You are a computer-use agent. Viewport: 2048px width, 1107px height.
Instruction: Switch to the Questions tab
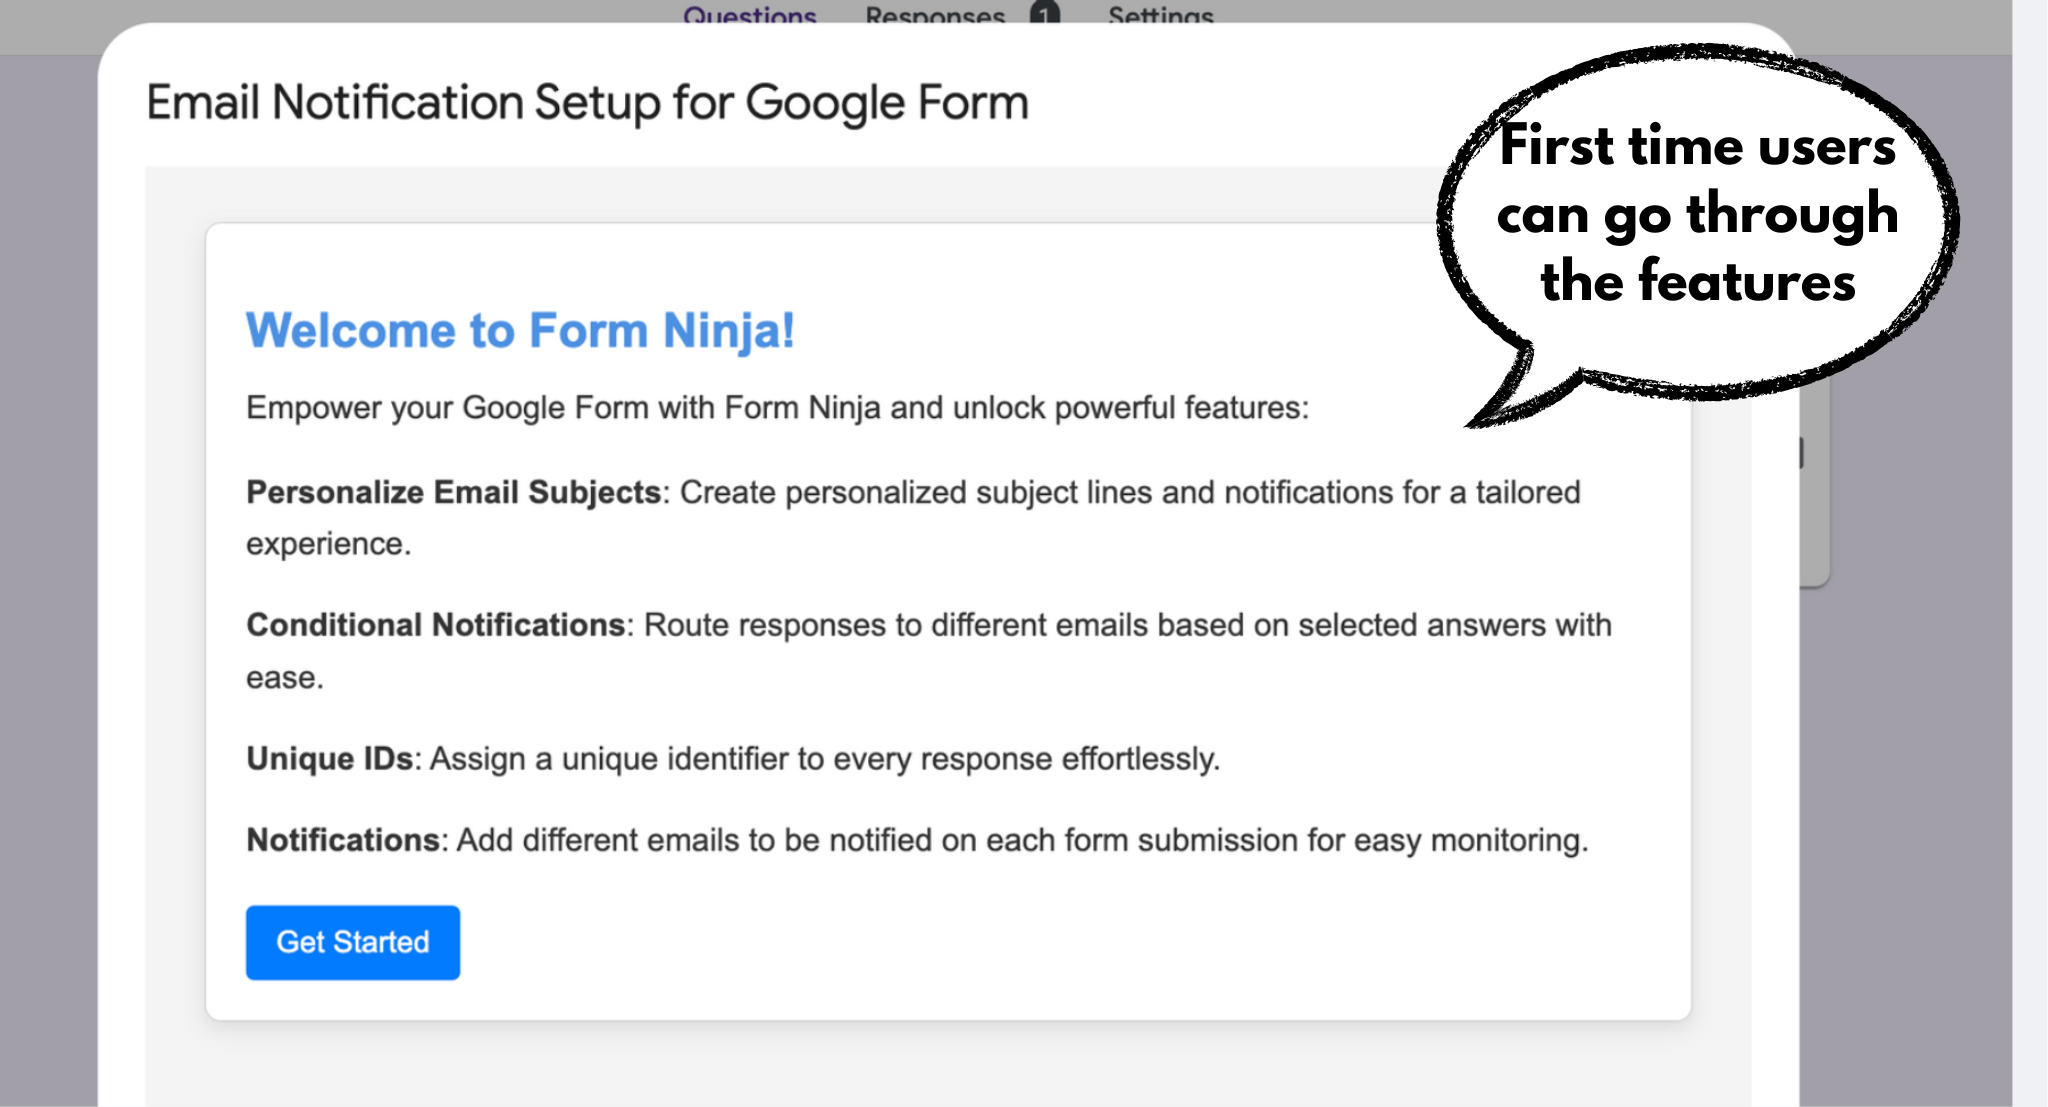(x=749, y=15)
